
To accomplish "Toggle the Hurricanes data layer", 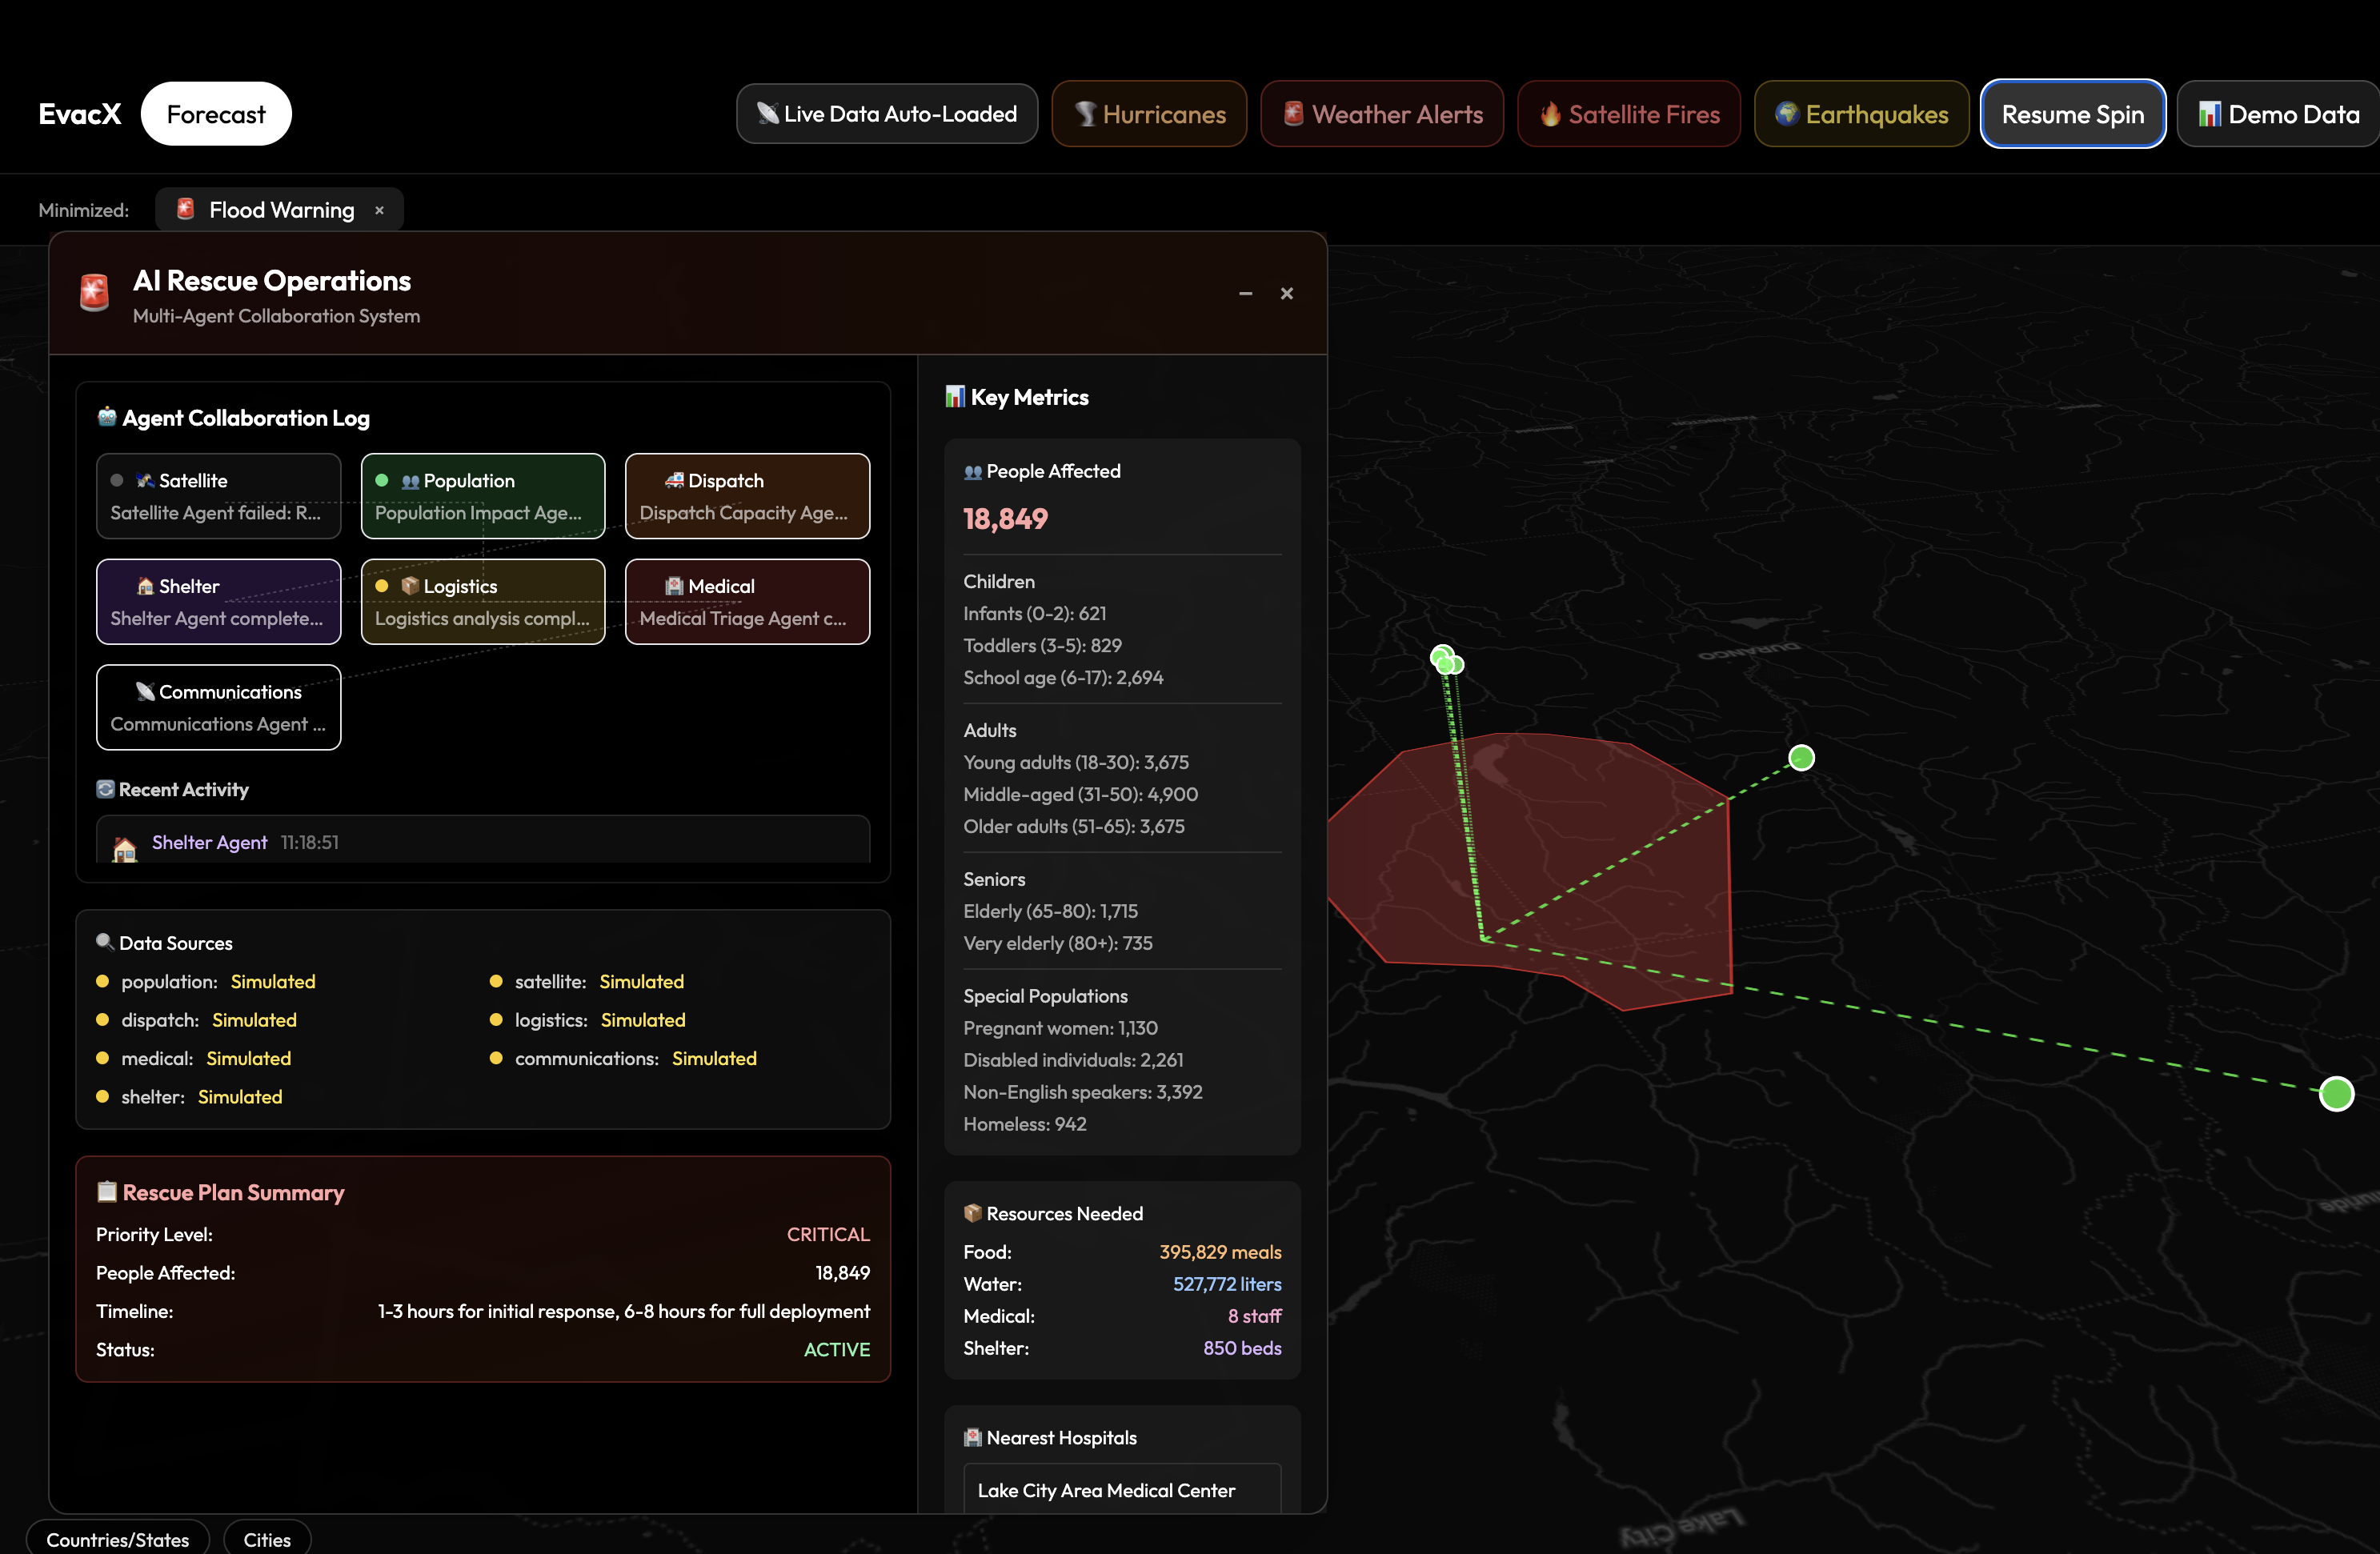I will pyautogui.click(x=1149, y=114).
